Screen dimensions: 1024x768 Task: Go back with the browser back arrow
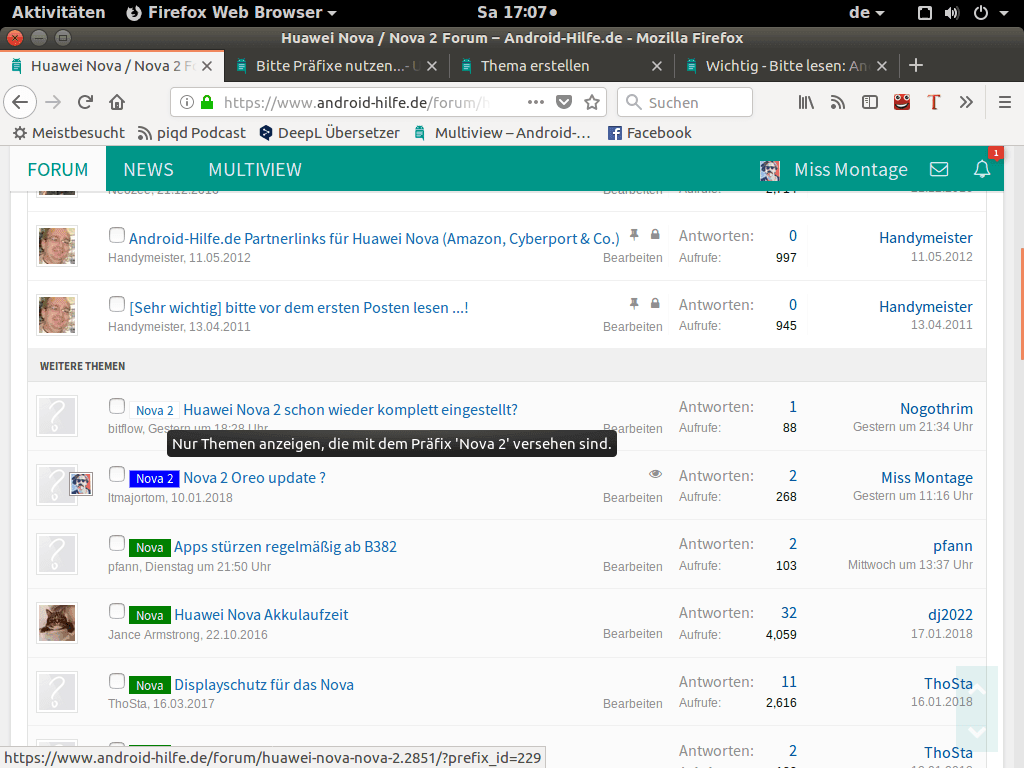pos(20,102)
